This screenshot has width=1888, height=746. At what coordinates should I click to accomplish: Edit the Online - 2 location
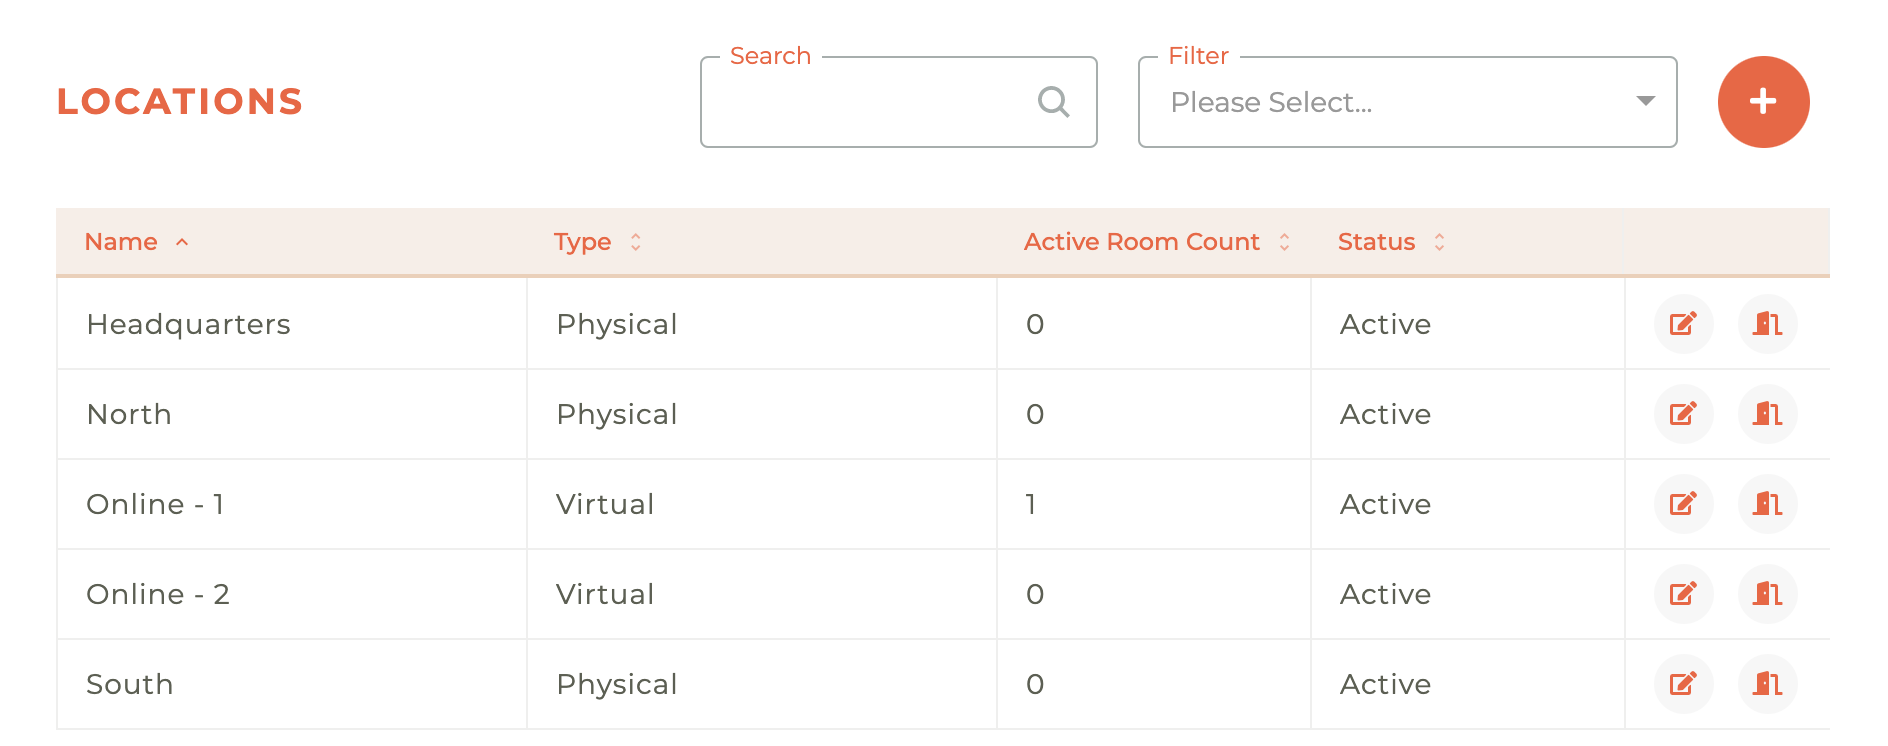[1683, 594]
